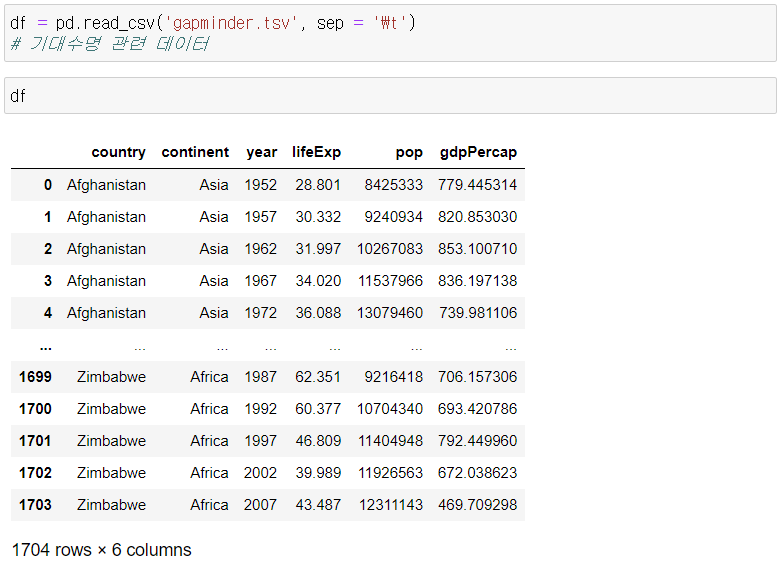Click gdpPercap value 706.157306

(478, 377)
